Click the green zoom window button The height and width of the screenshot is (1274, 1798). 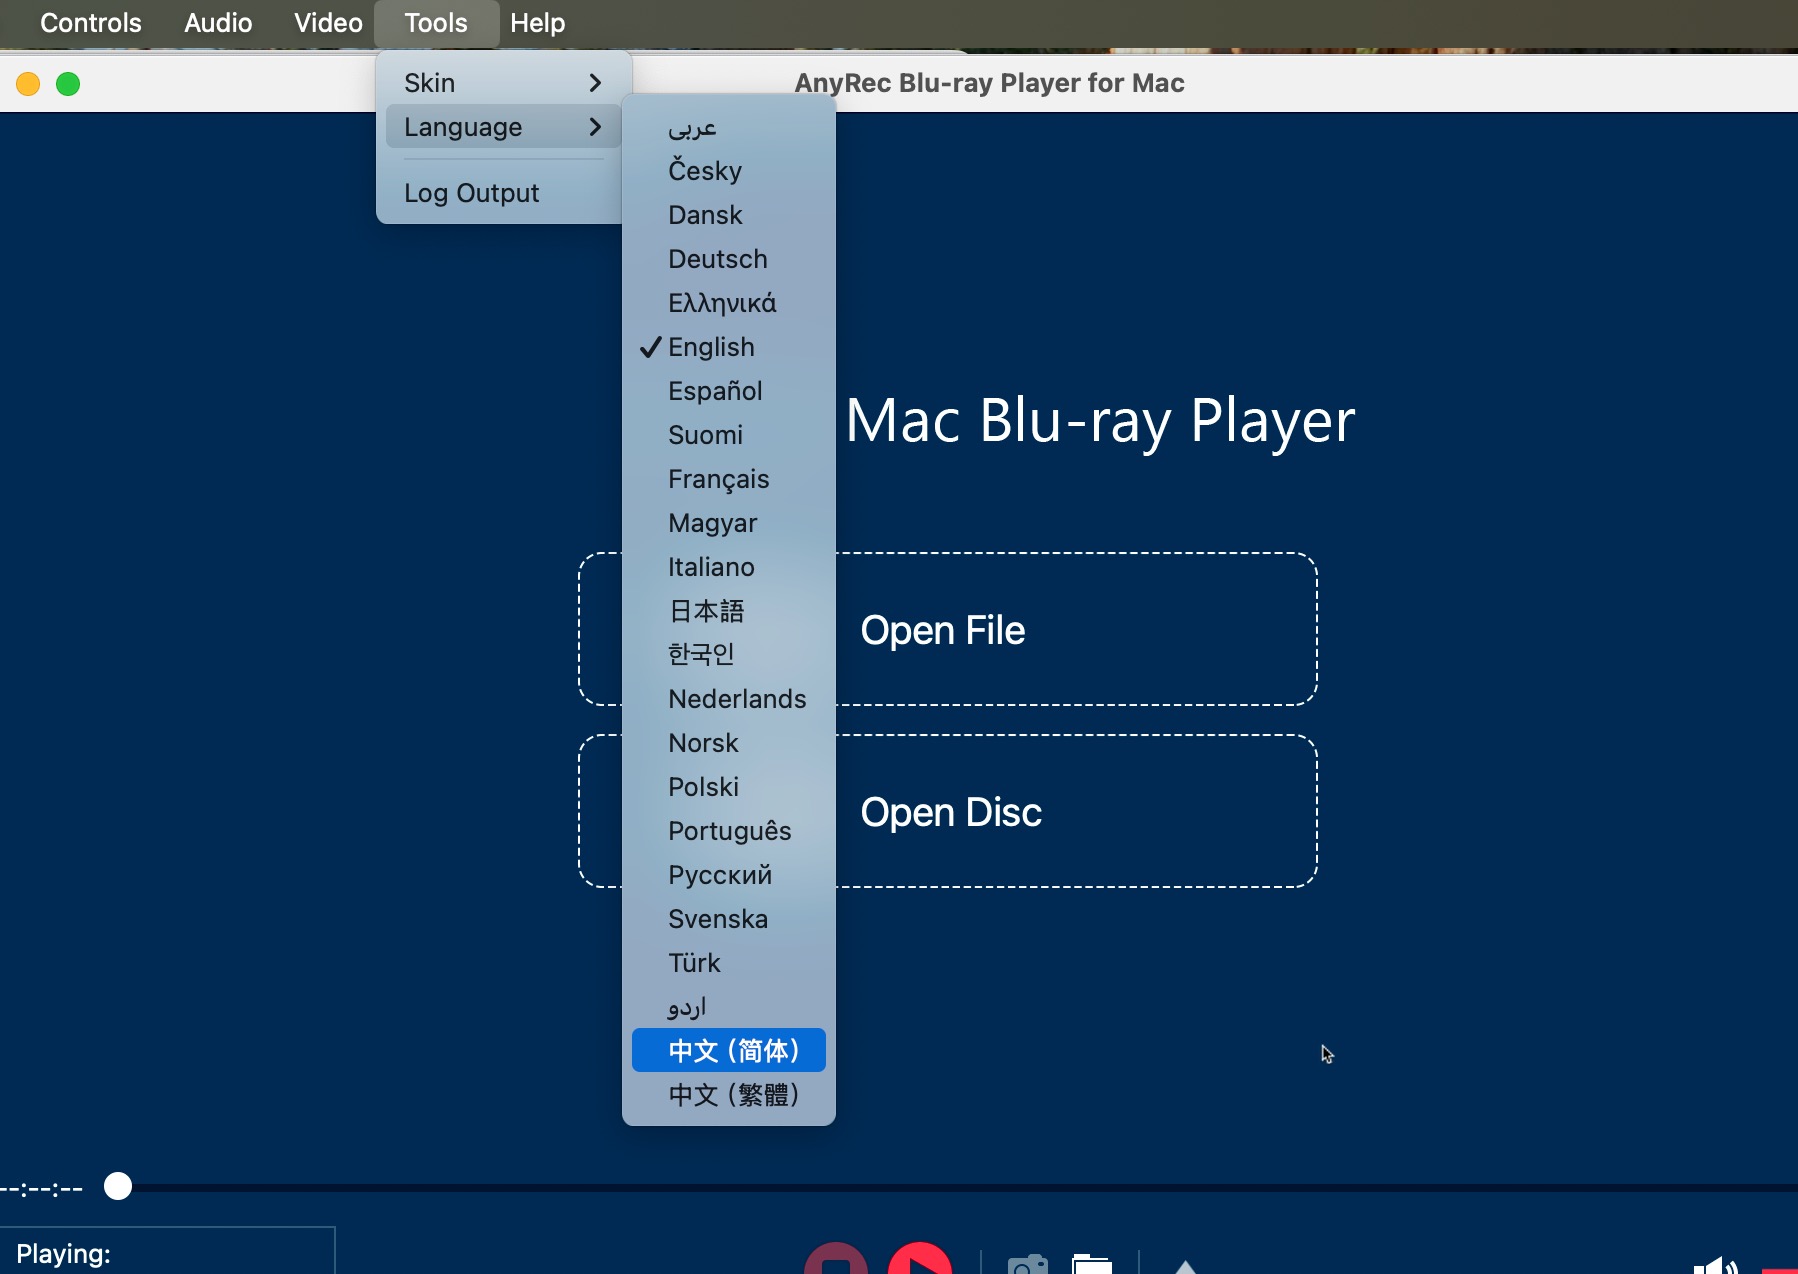pyautogui.click(x=68, y=84)
